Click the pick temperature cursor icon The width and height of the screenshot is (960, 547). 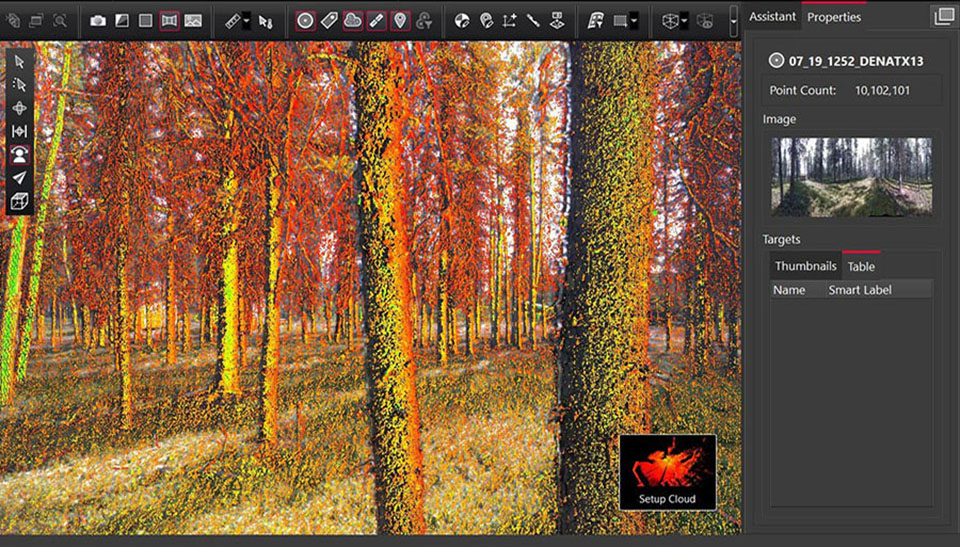coord(265,21)
